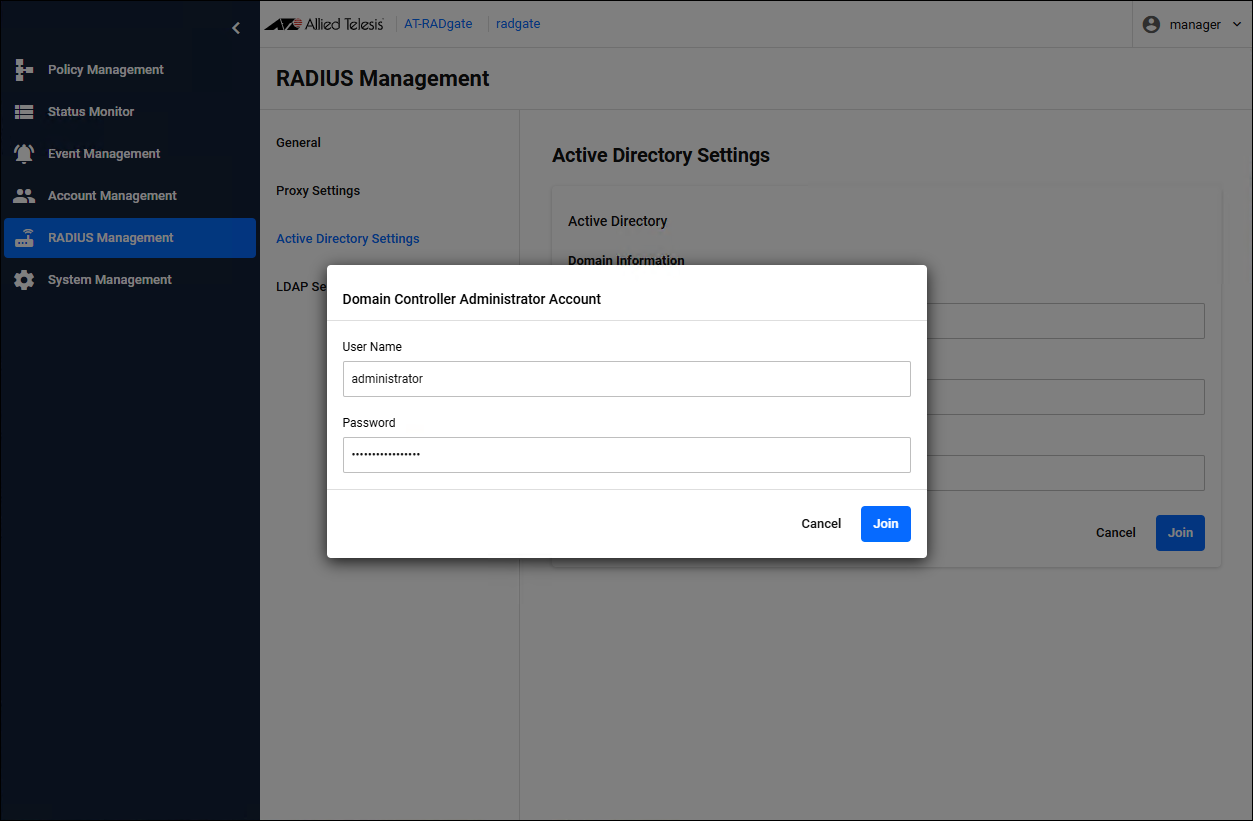This screenshot has width=1253, height=821.
Task: Click the Status Monitor list icon
Action: tap(24, 112)
